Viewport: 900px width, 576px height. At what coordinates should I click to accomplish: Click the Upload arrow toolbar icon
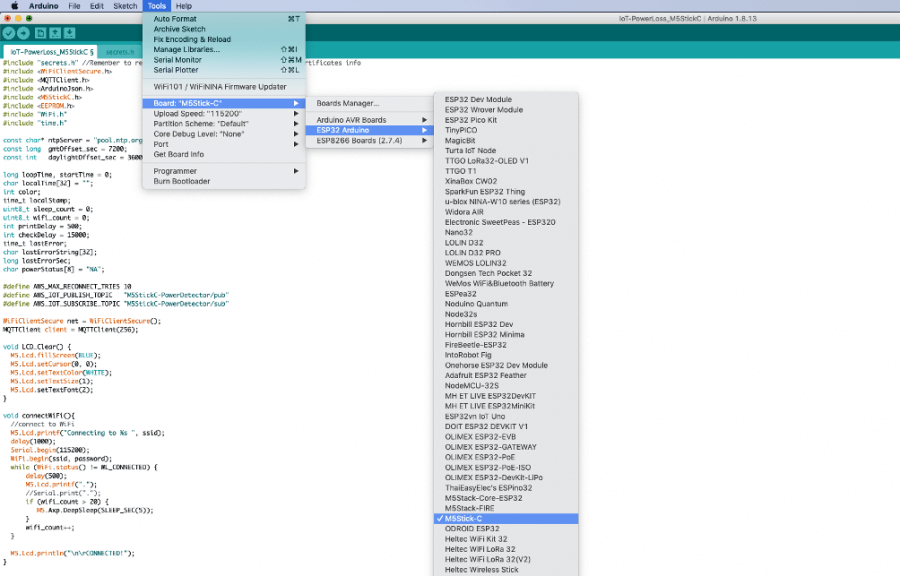tap(23, 33)
